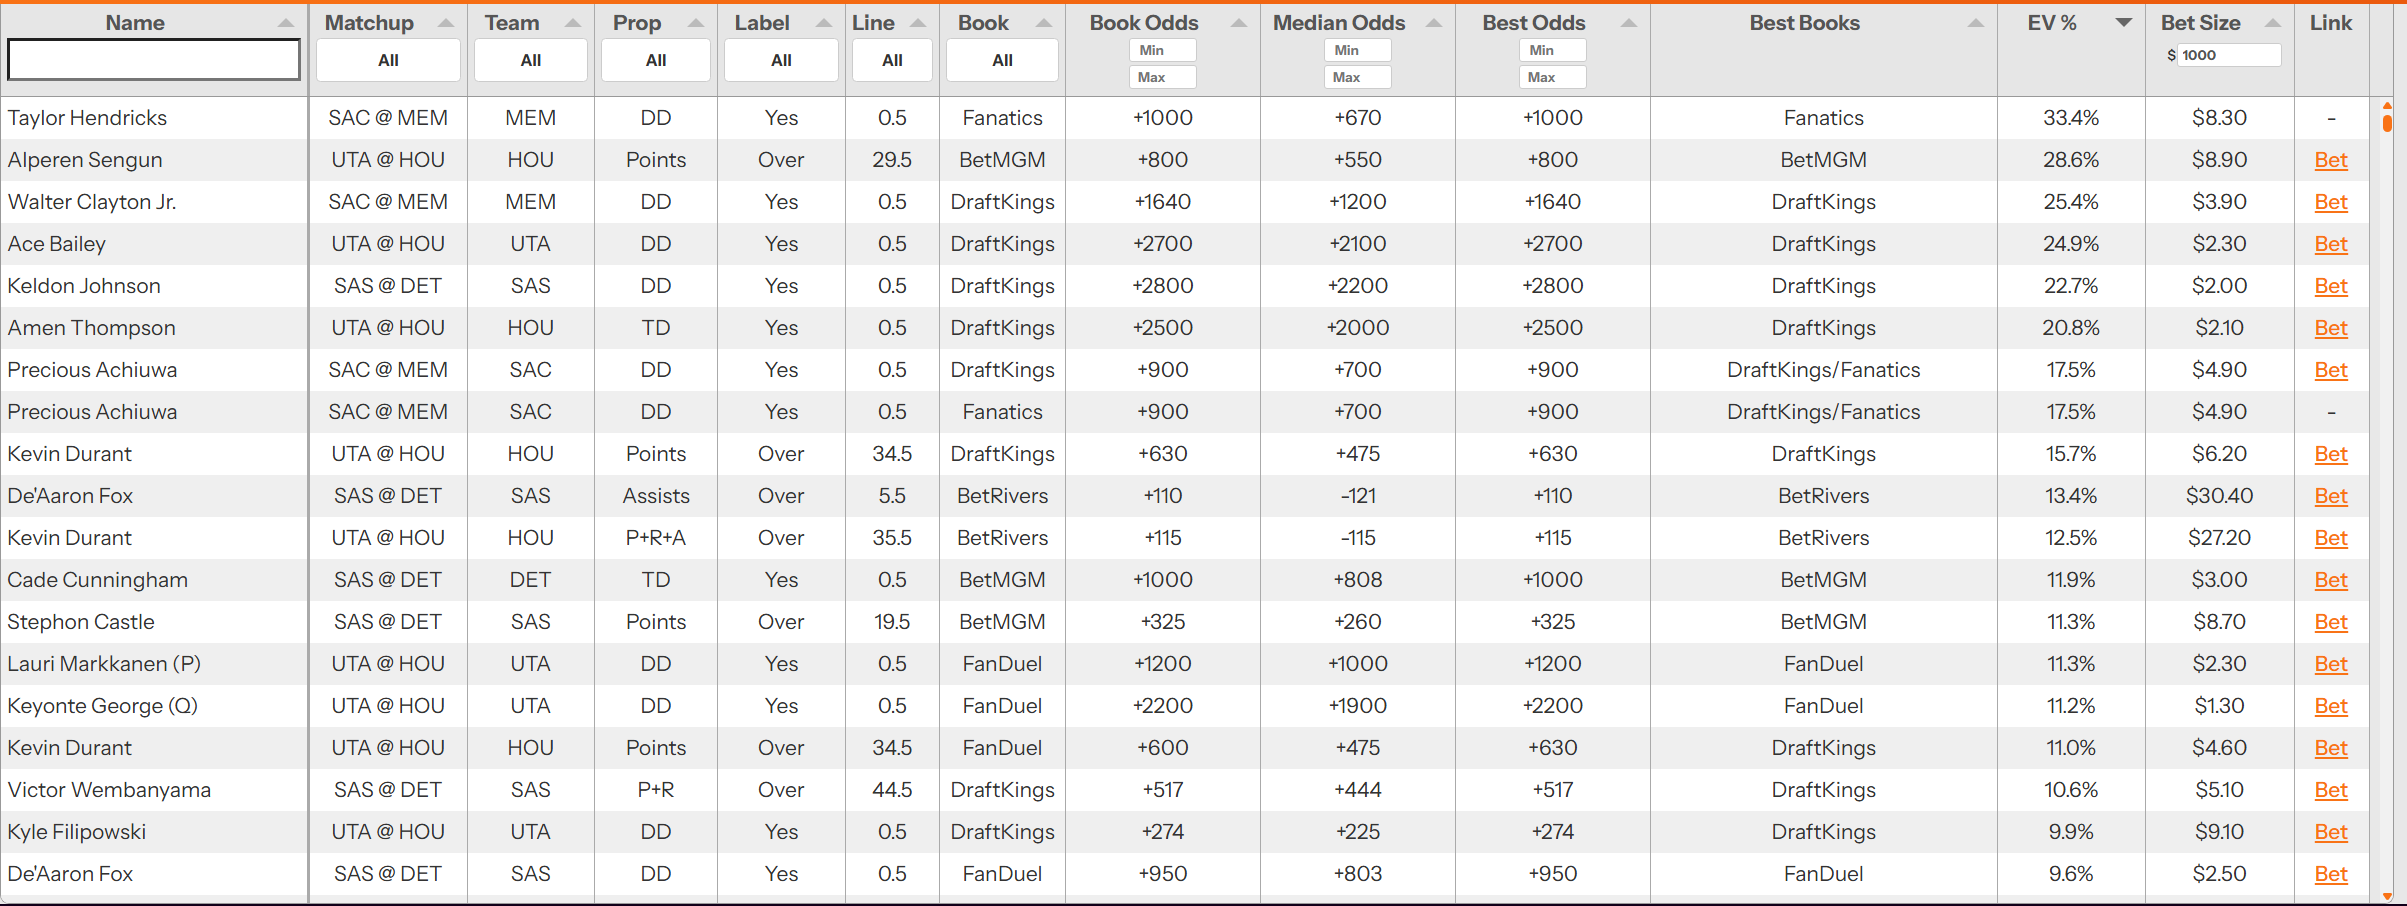This screenshot has width=2407, height=906.
Task: Click Amen Thompson TD prop cell
Action: 656,328
